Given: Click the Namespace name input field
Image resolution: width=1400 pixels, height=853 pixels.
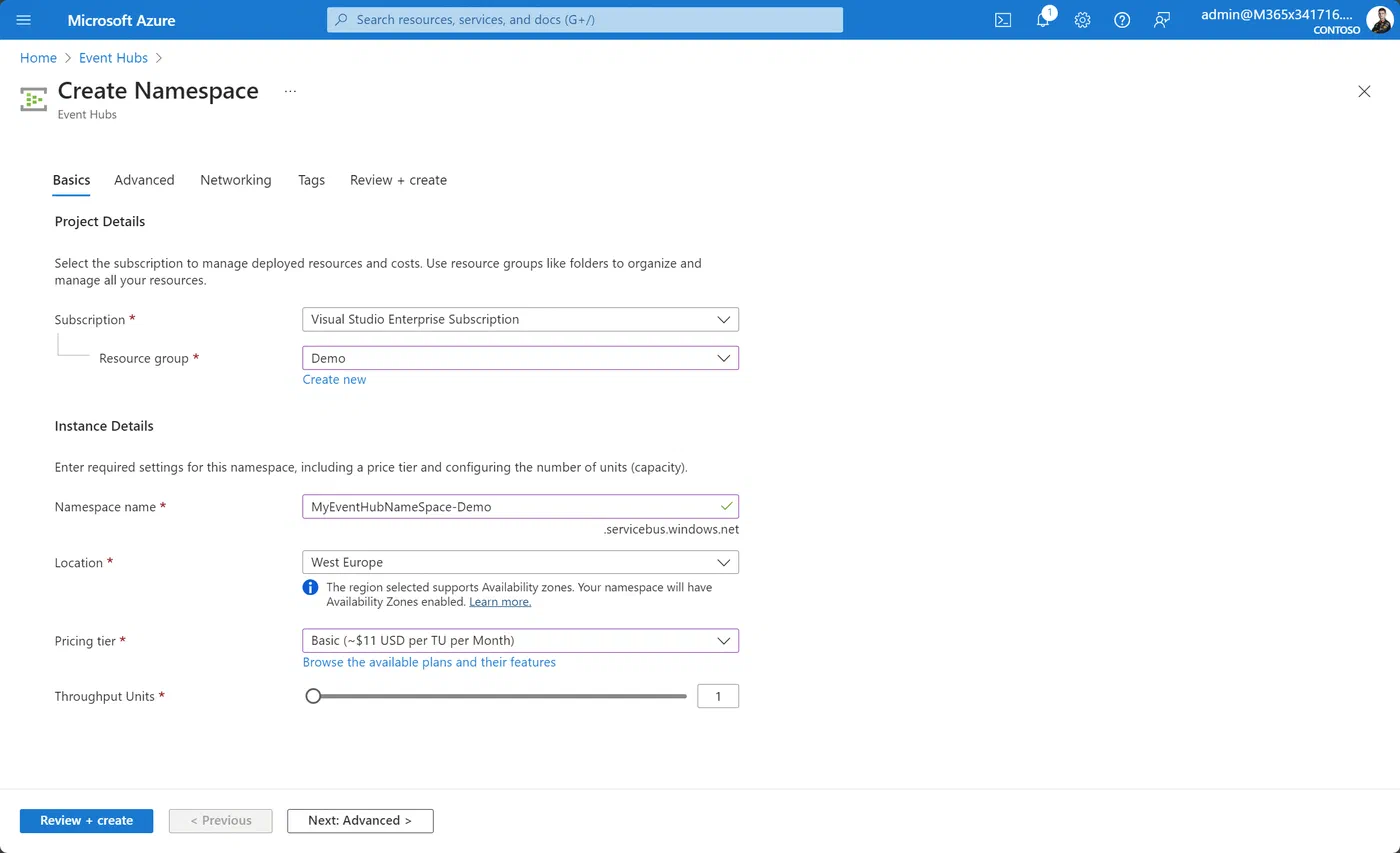Looking at the screenshot, I should [x=520, y=507].
